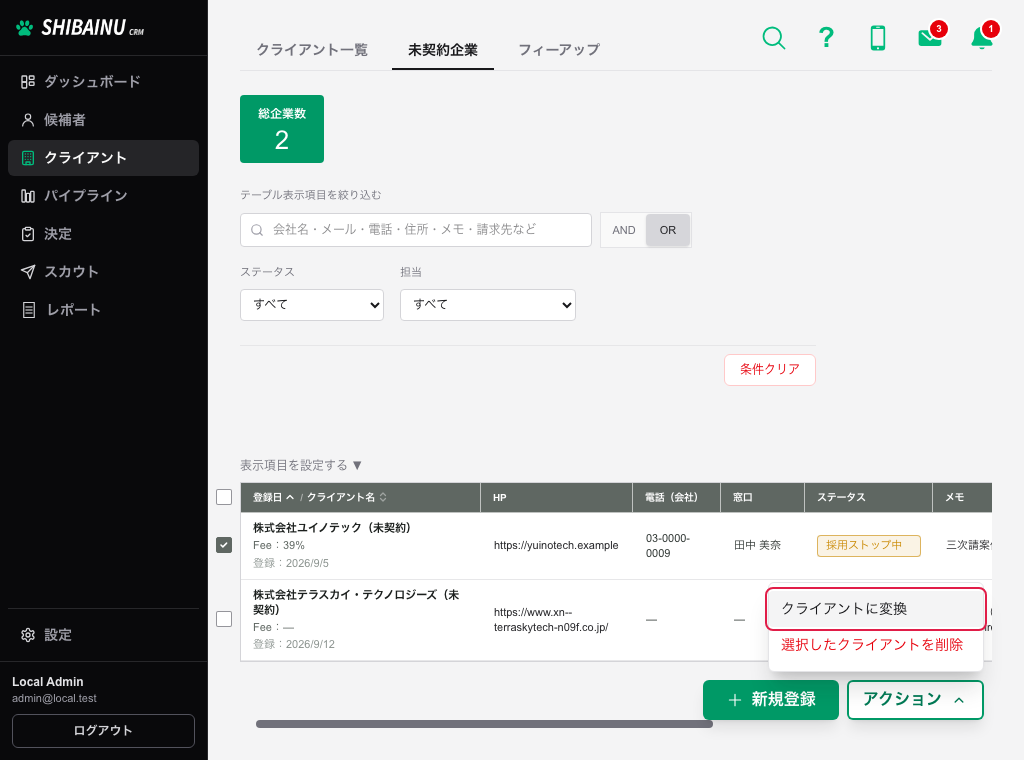Click the HP column header
Viewport: 1024px width, 760px height.
click(x=556, y=497)
